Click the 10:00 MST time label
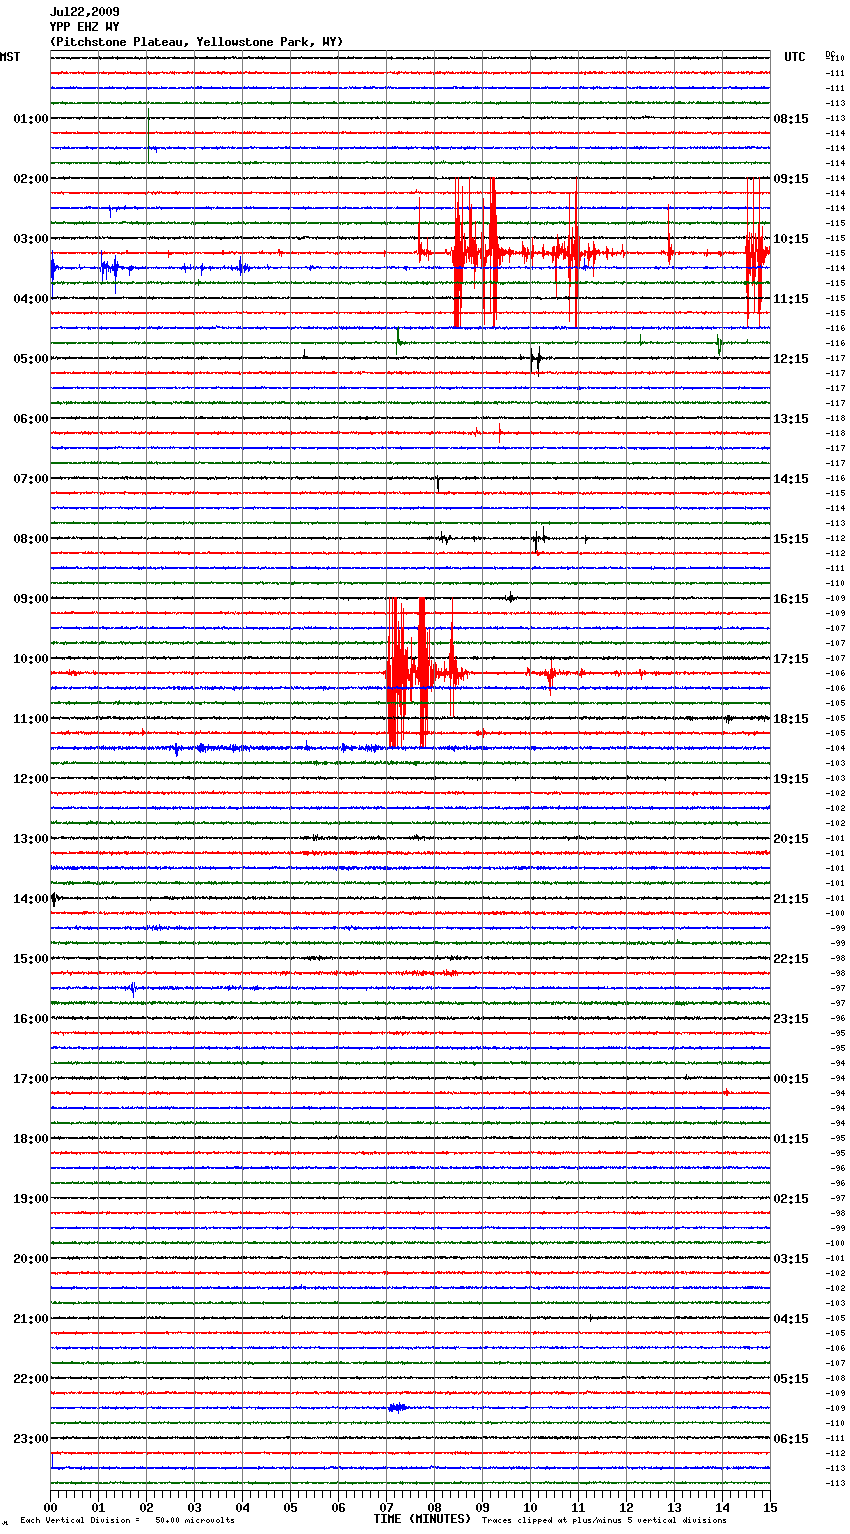This screenshot has width=850, height=1534. 31,659
